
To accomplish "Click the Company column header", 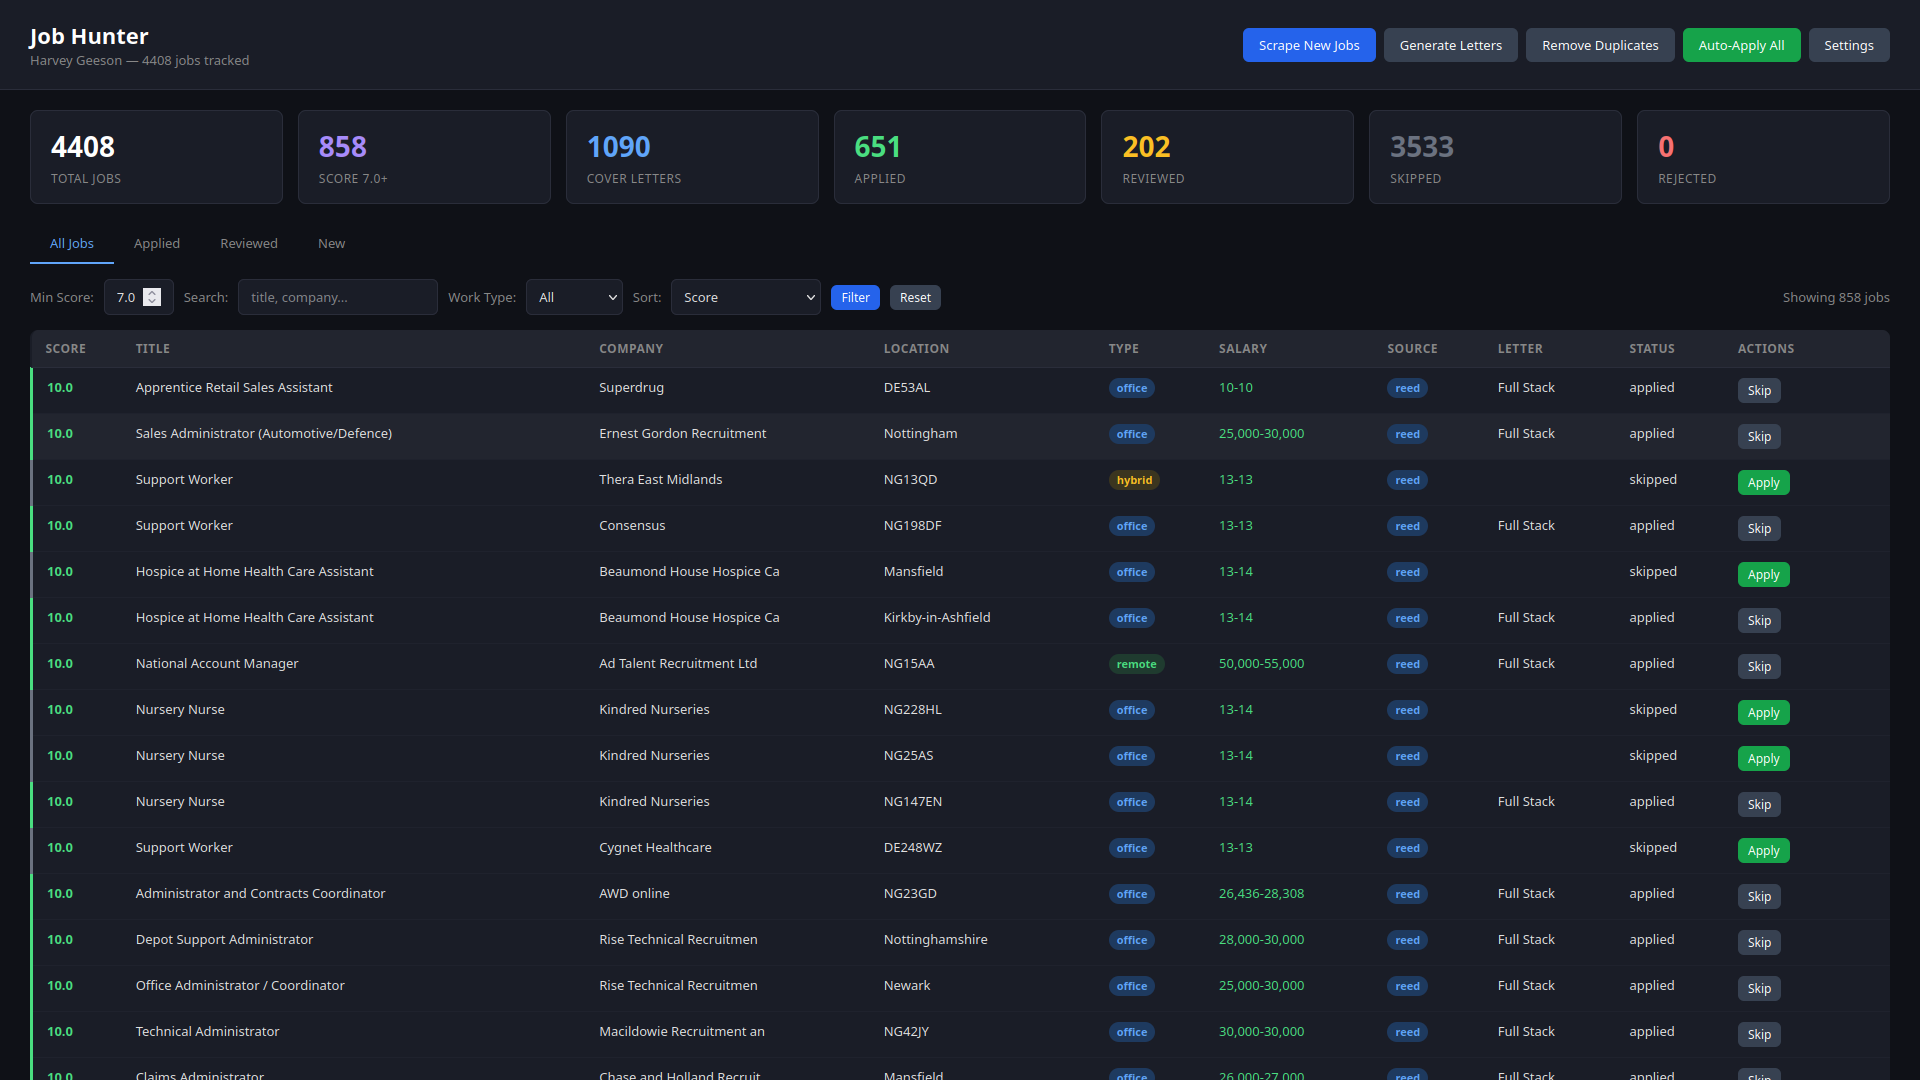I will pos(631,348).
